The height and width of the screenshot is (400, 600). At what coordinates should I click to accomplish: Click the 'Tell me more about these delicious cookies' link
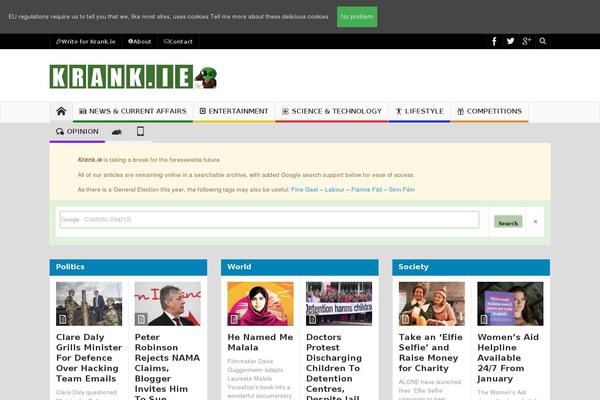pos(269,17)
